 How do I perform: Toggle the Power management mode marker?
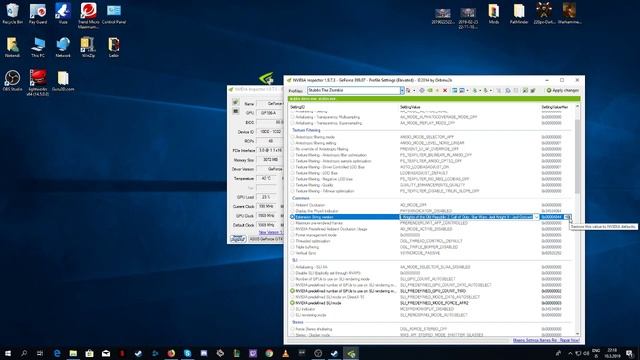coord(292,235)
